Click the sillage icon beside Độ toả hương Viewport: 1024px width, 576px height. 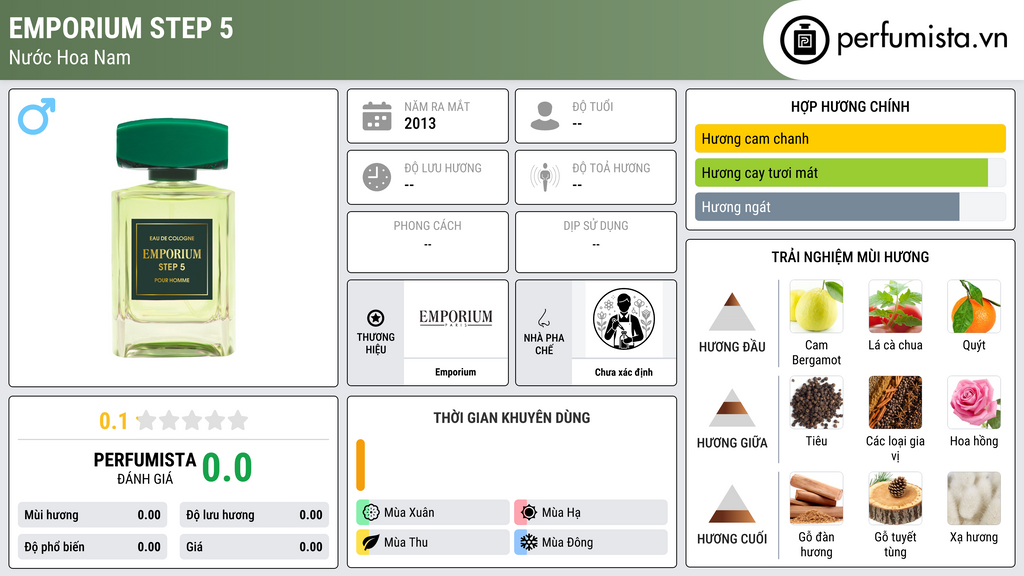point(545,177)
